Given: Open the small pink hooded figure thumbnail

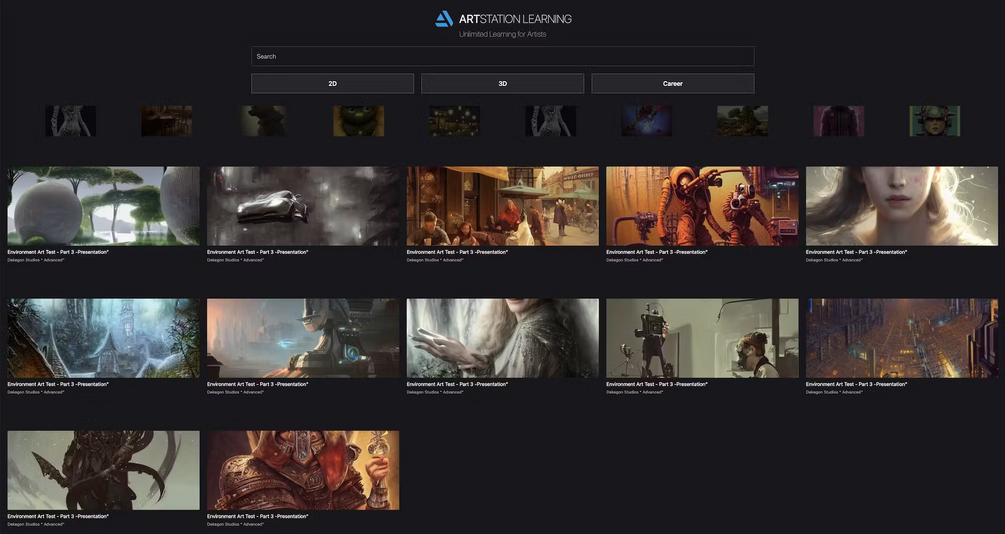Looking at the screenshot, I should point(838,121).
